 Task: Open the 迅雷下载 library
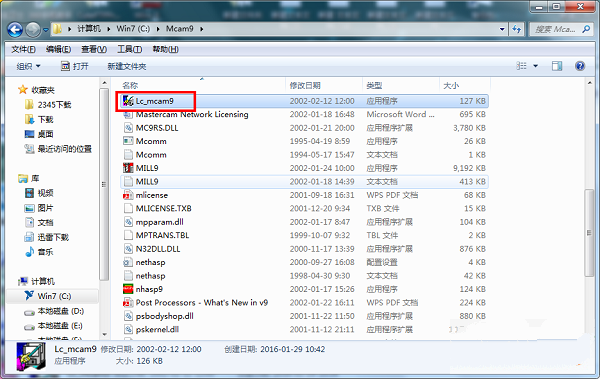click(x=53, y=237)
